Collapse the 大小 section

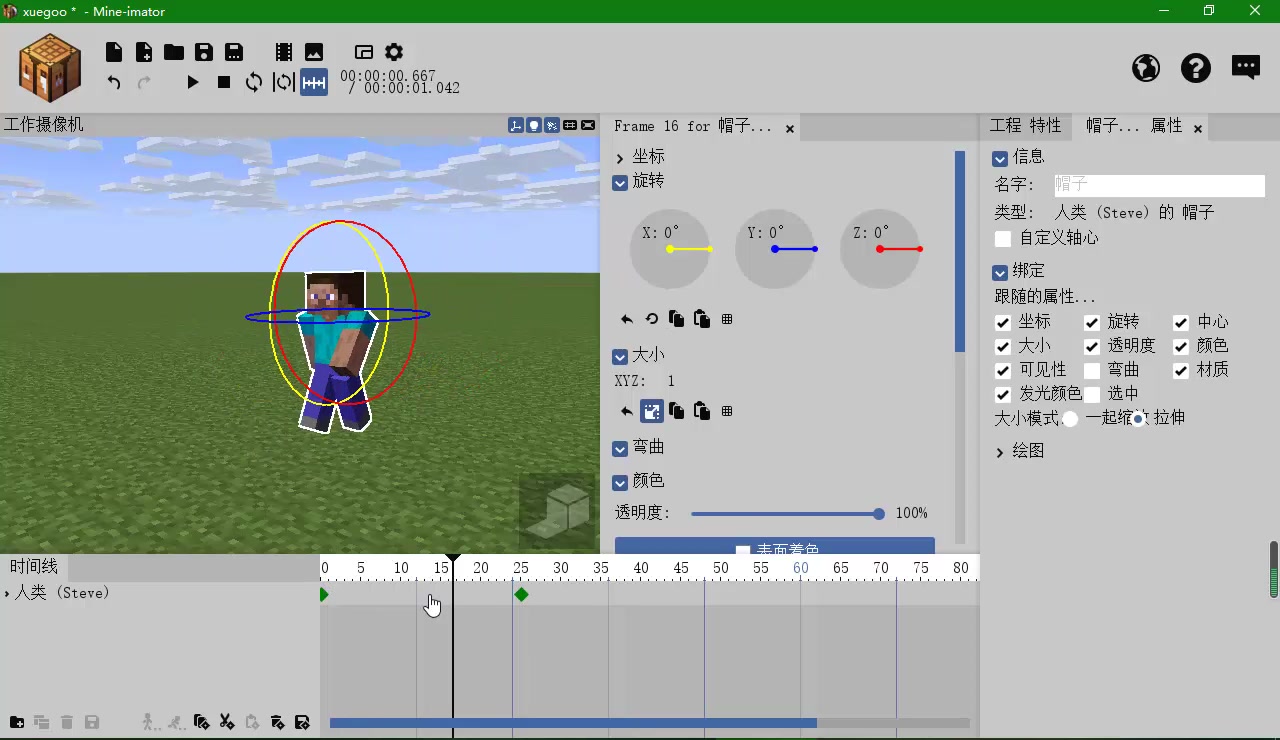(620, 357)
